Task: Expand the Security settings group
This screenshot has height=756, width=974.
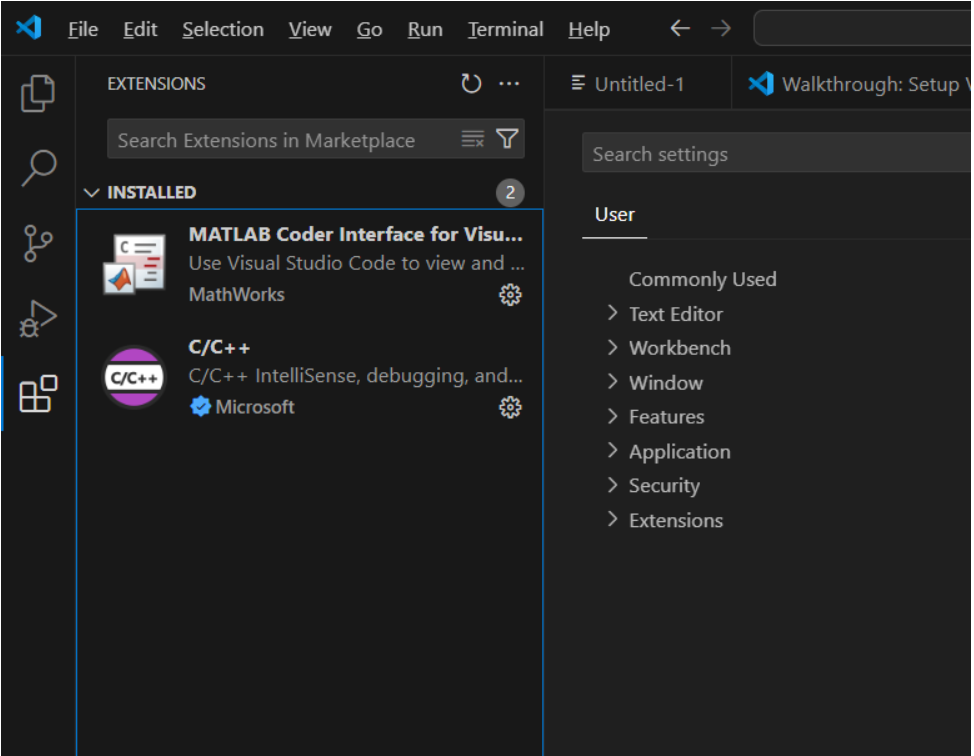Action: [612, 484]
